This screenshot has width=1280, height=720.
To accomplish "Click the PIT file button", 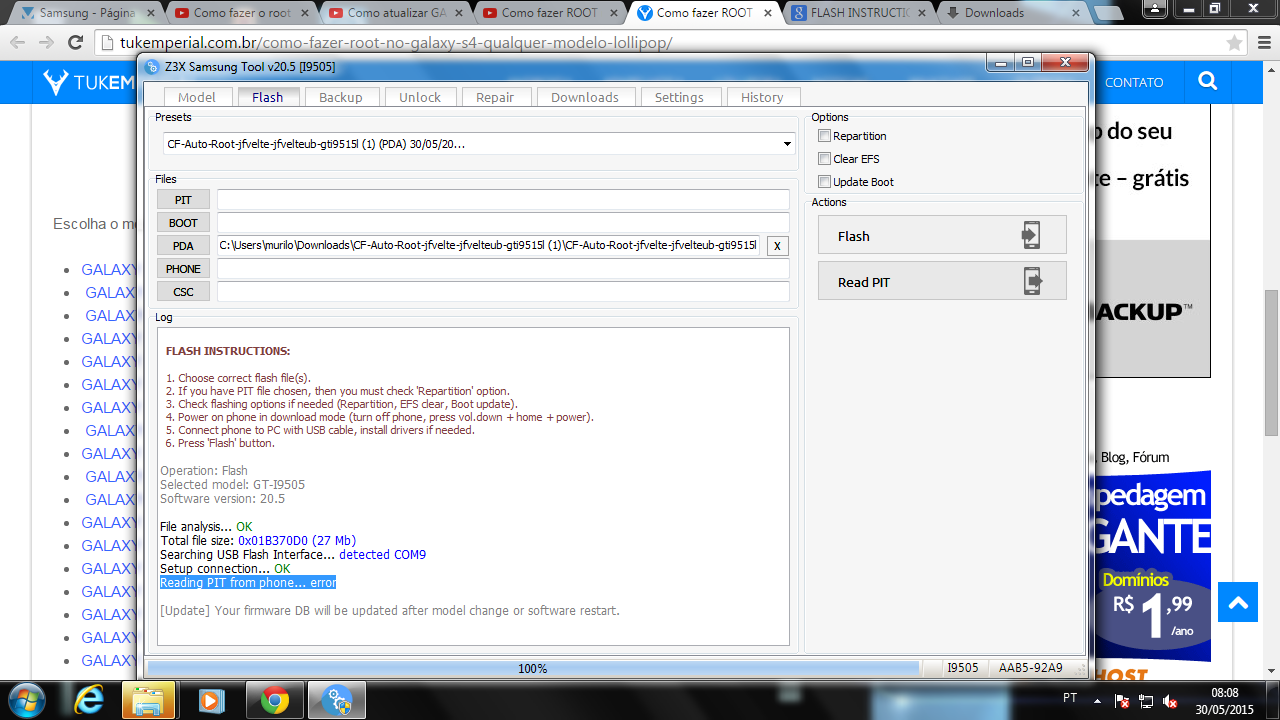I will coord(183,200).
